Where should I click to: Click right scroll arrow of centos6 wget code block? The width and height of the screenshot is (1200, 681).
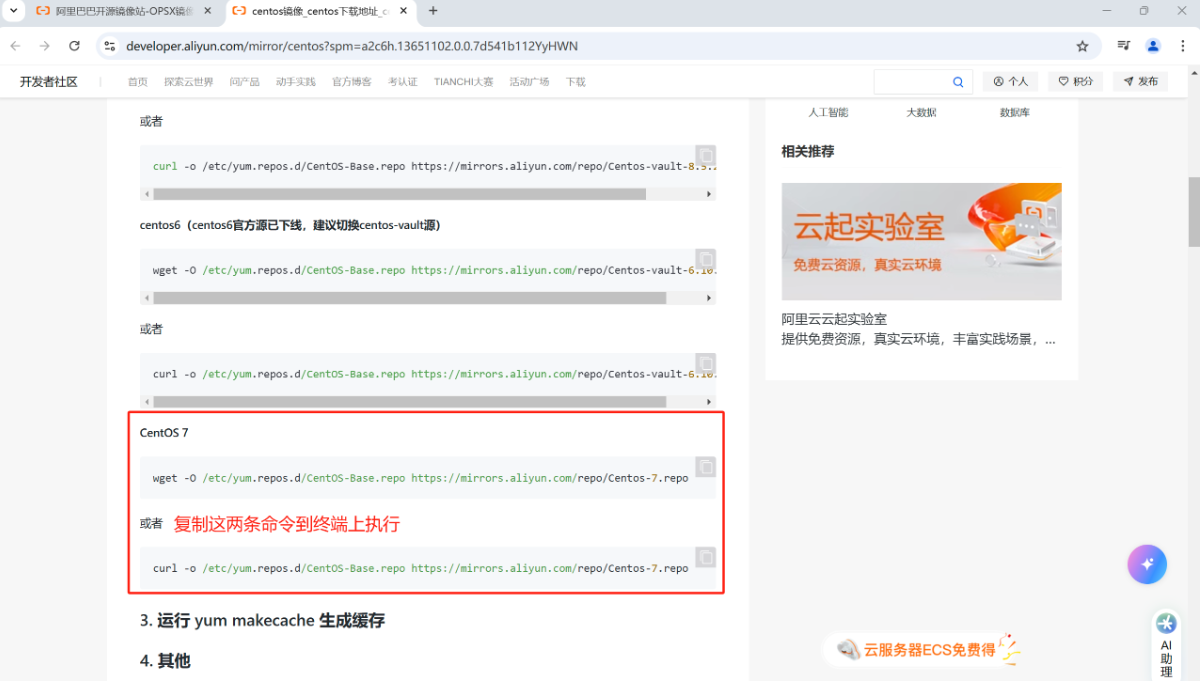point(711,298)
